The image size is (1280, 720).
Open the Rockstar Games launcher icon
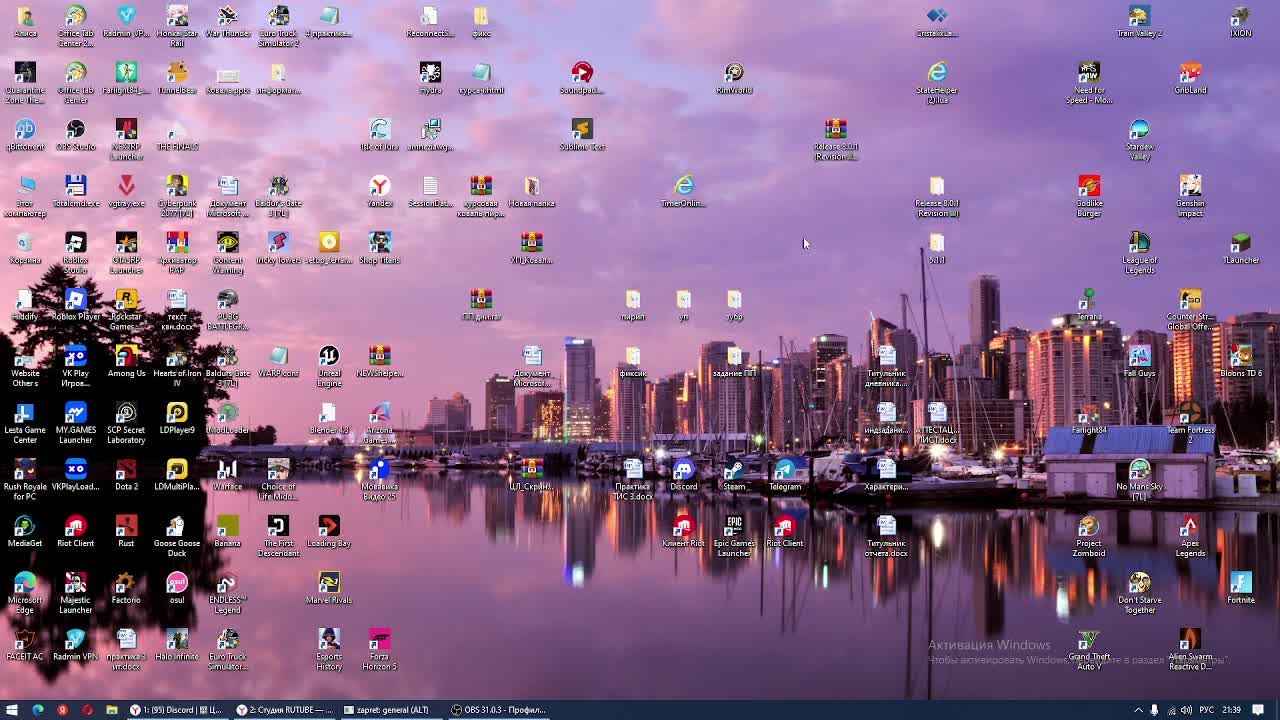pos(126,309)
